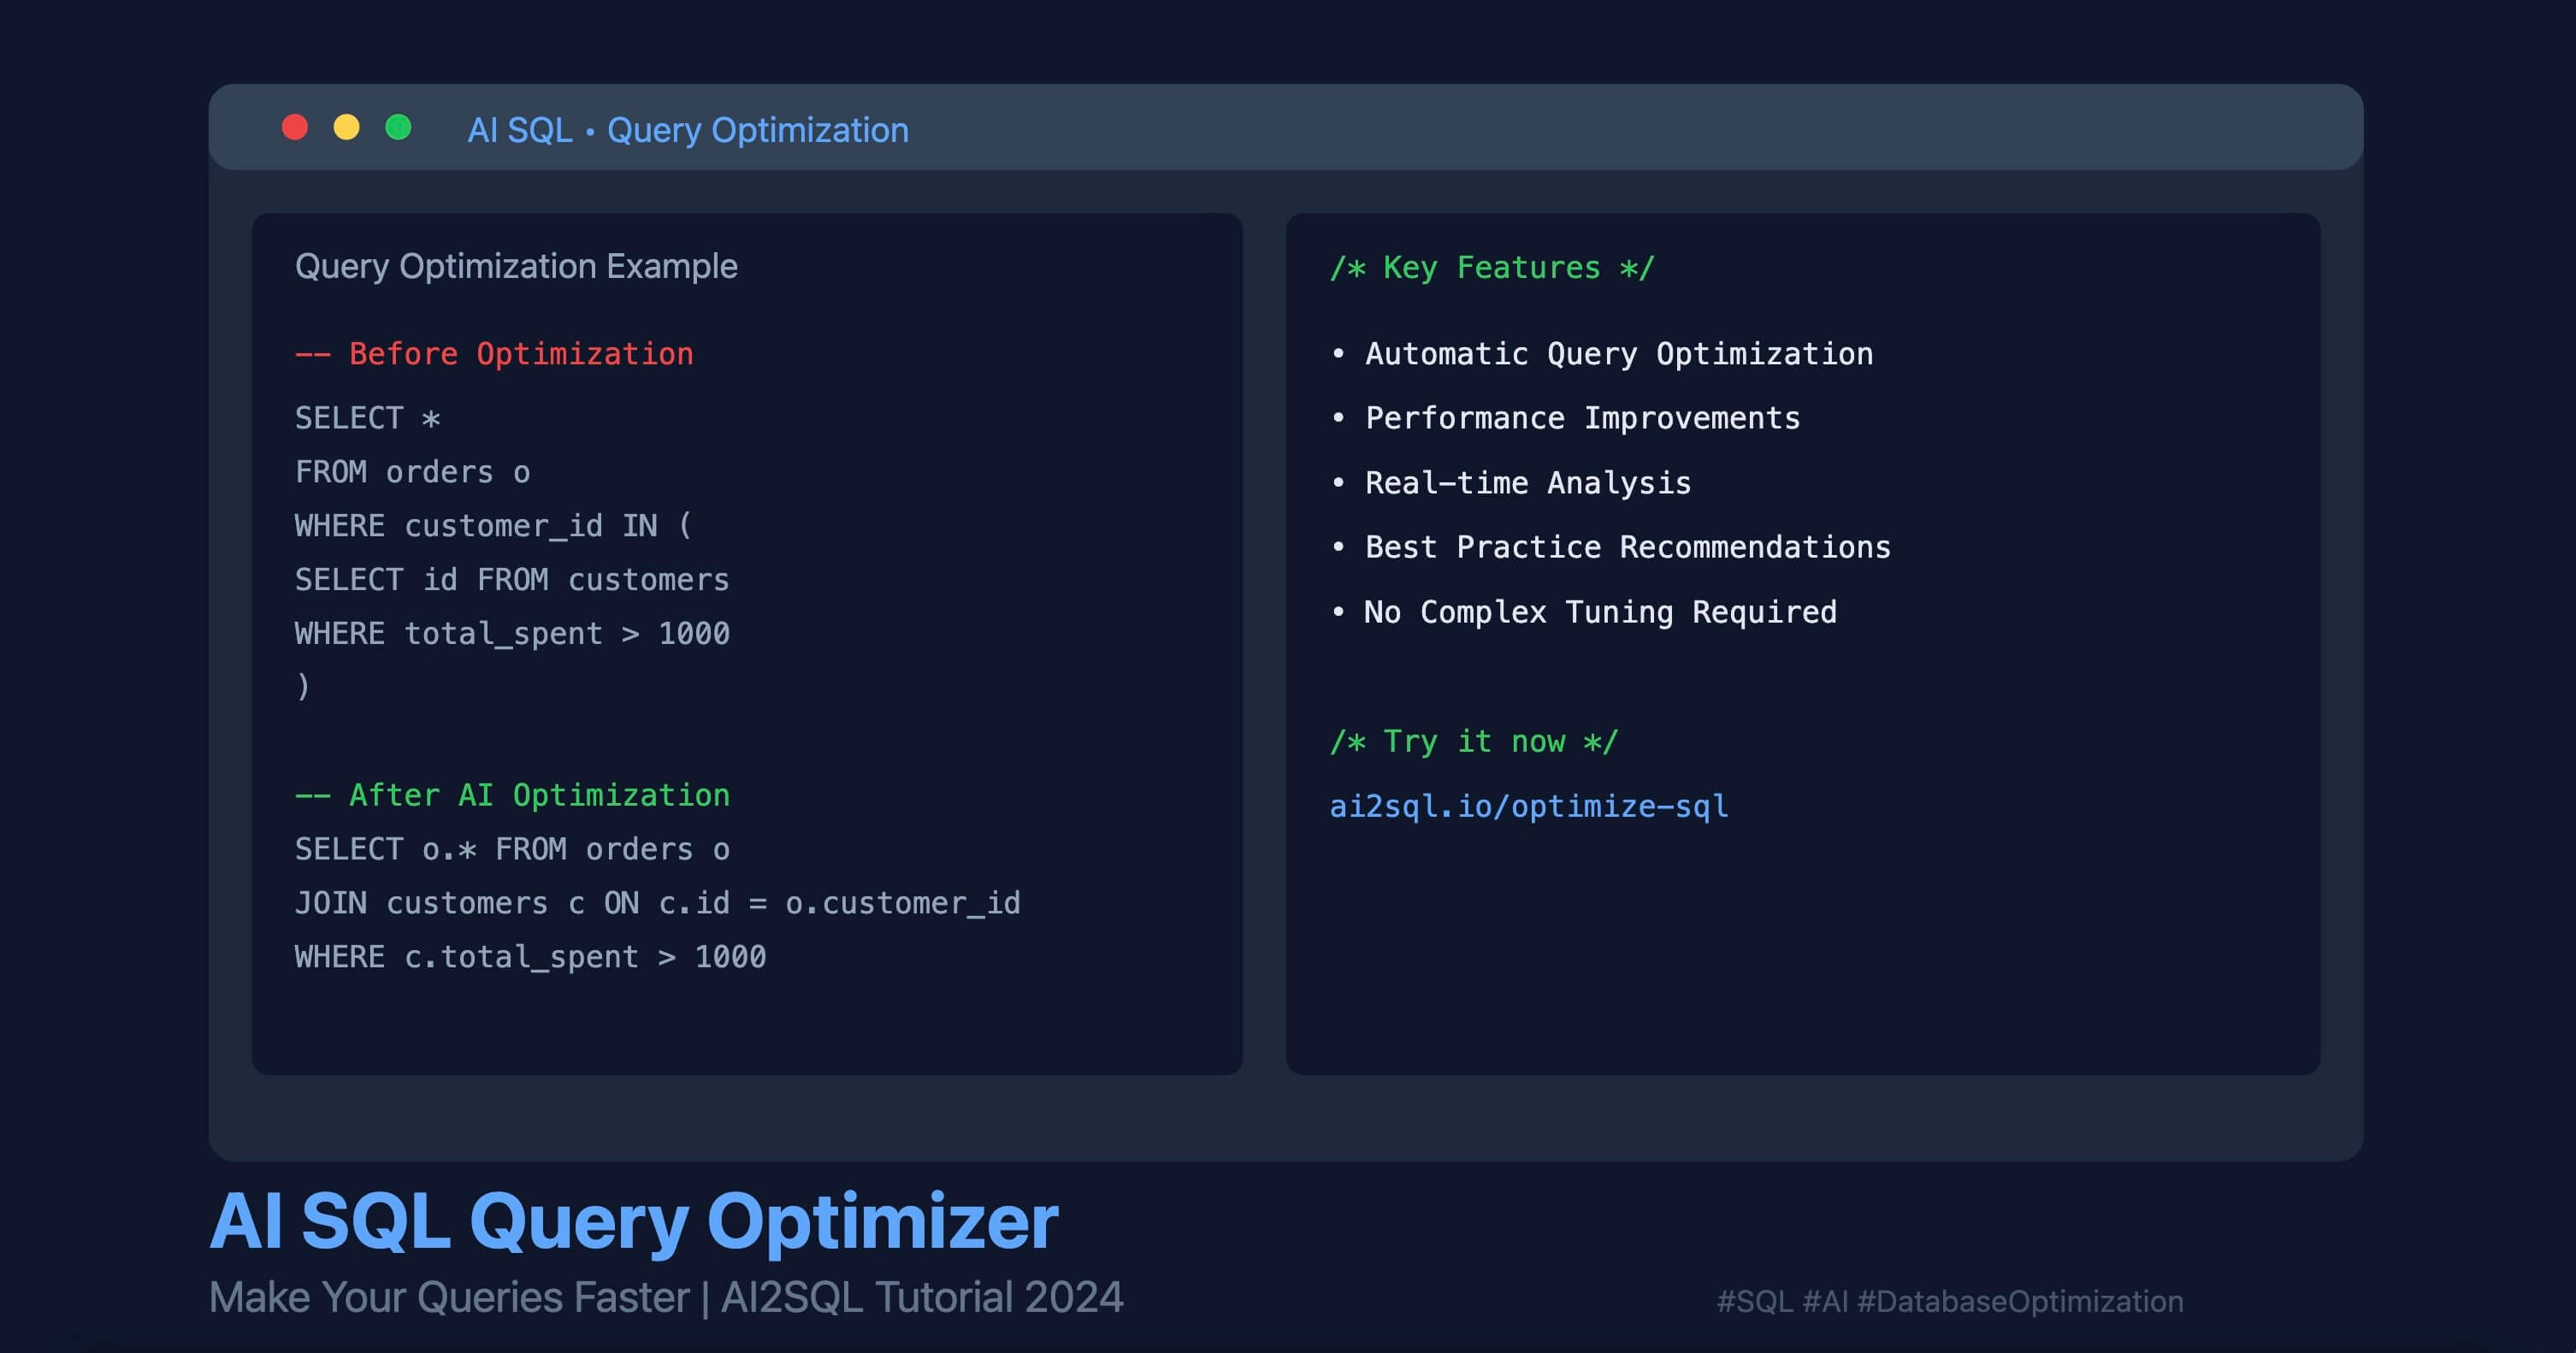Image resolution: width=2576 pixels, height=1353 pixels.
Task: Click Performance Improvements bullet item
Action: (x=1582, y=418)
